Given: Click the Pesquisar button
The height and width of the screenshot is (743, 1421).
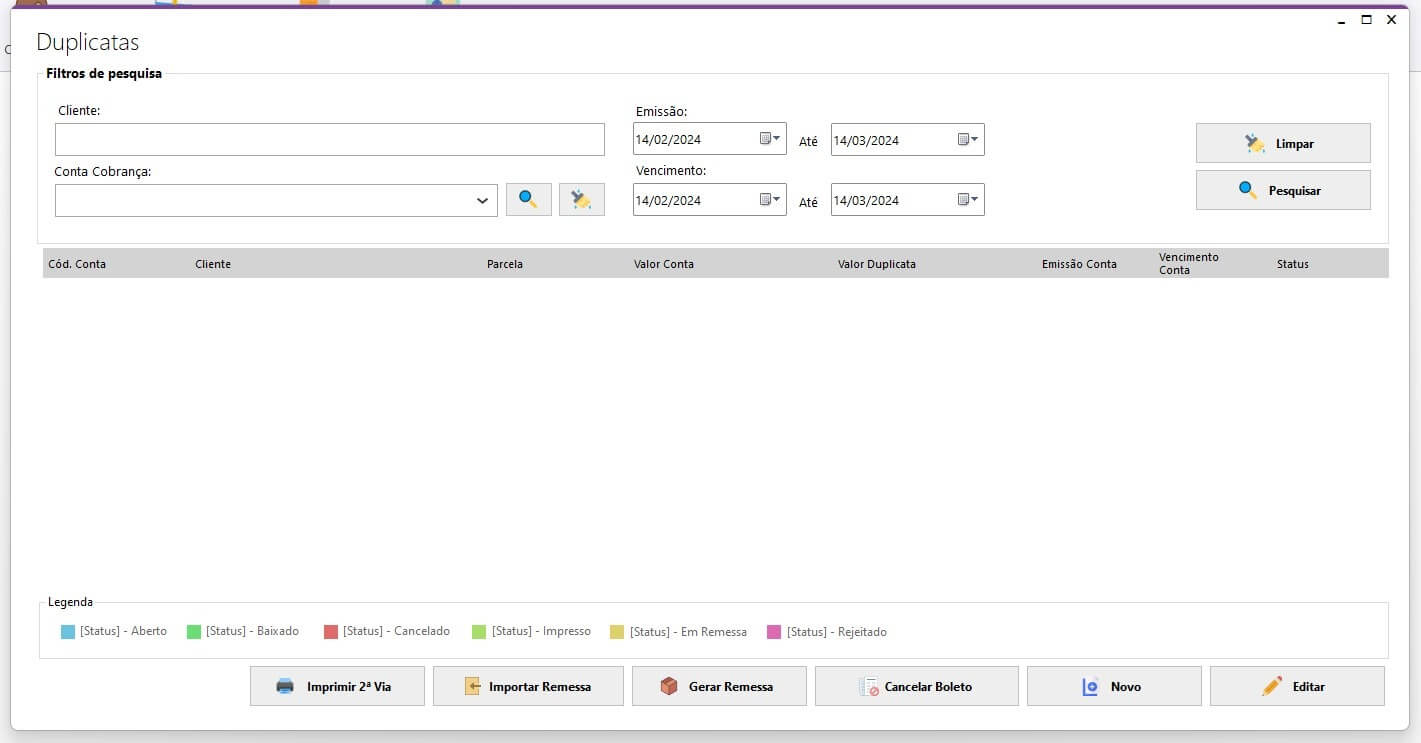Looking at the screenshot, I should click(x=1283, y=190).
